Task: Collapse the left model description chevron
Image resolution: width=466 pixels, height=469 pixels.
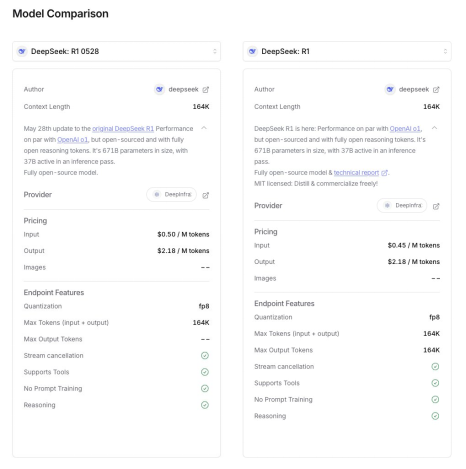Action: pyautogui.click(x=204, y=128)
